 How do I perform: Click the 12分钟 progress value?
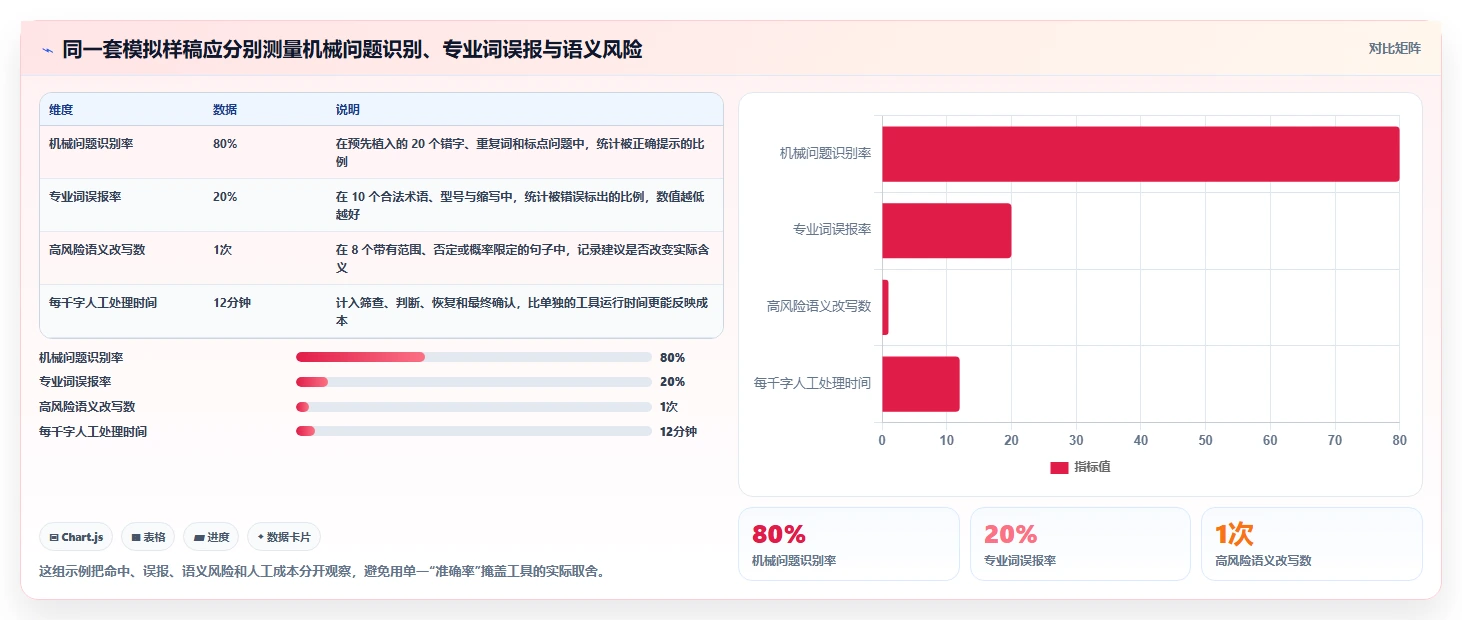pos(678,432)
